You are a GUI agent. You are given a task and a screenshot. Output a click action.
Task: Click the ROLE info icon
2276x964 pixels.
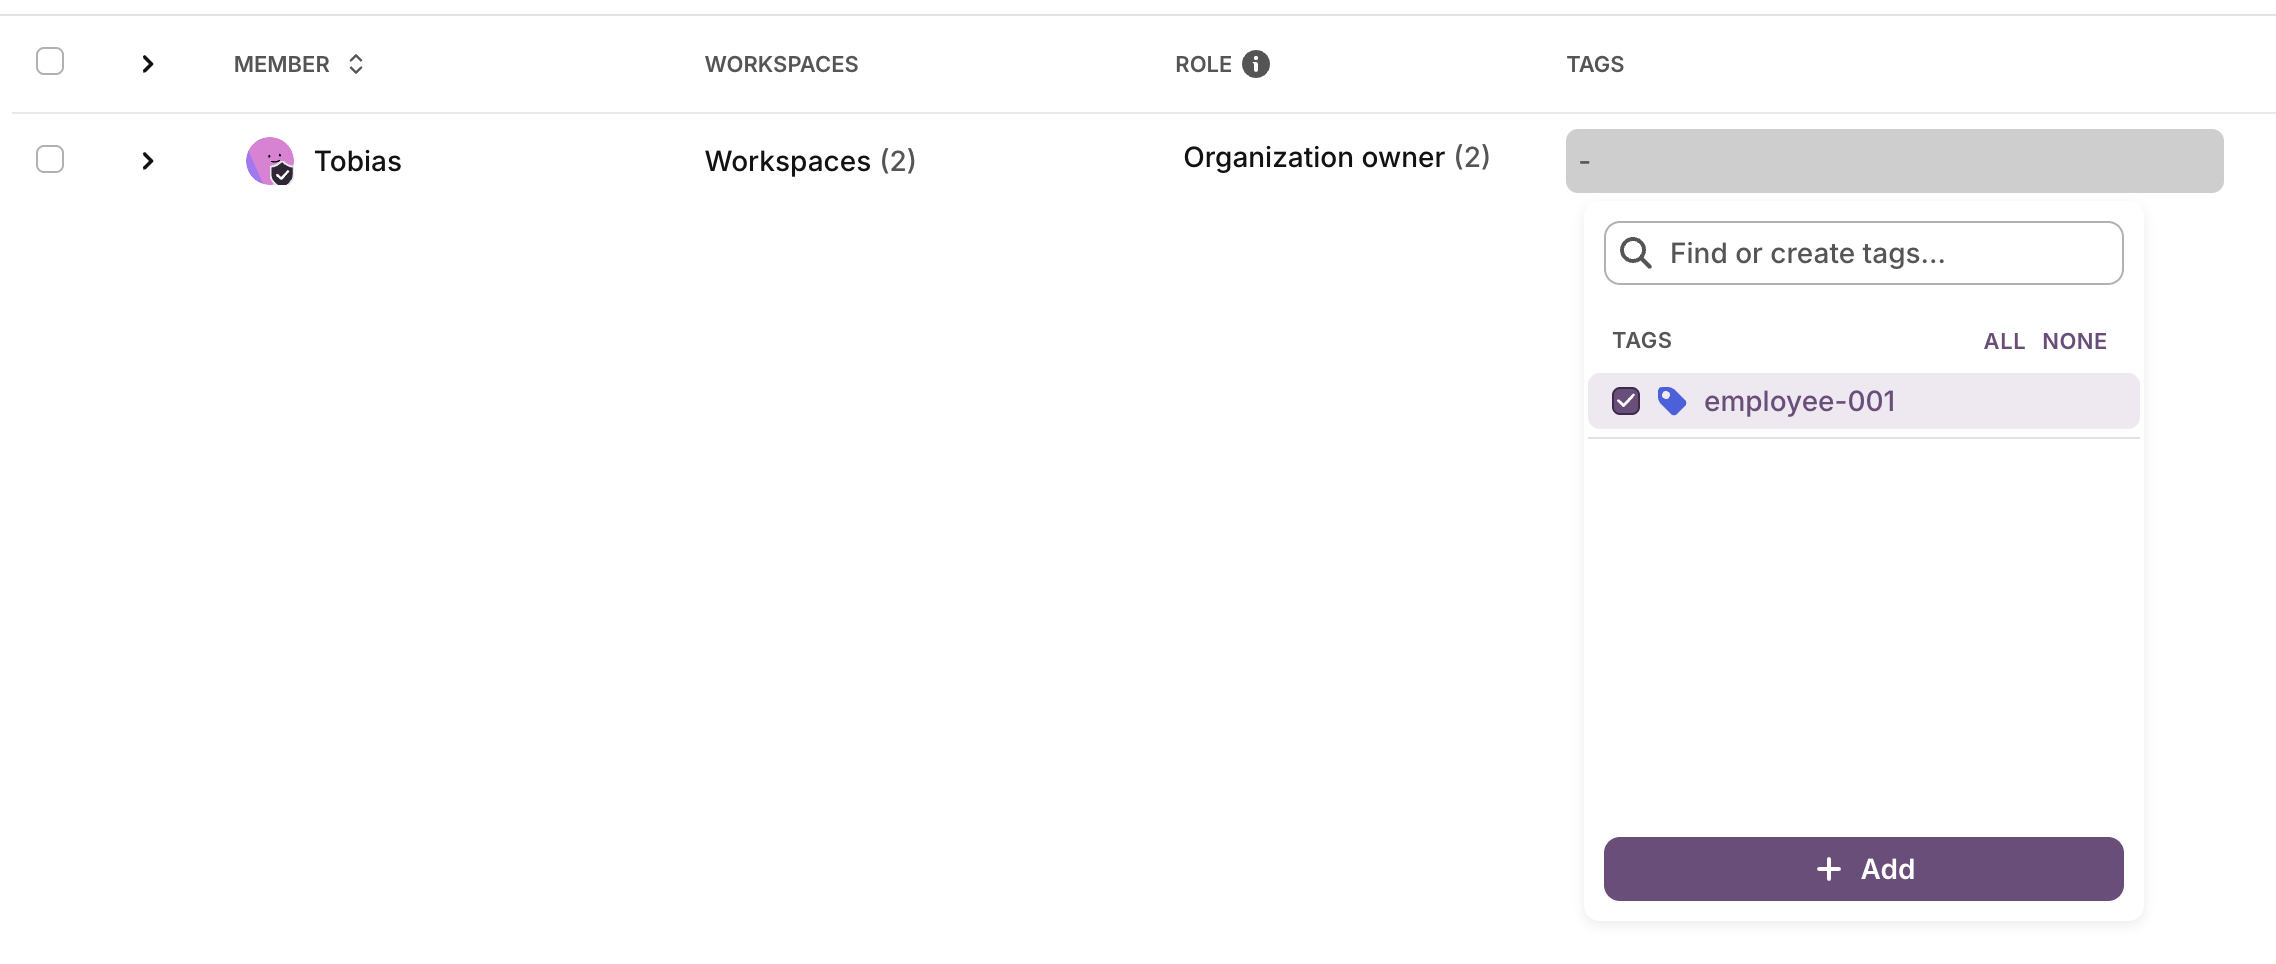[x=1256, y=64]
